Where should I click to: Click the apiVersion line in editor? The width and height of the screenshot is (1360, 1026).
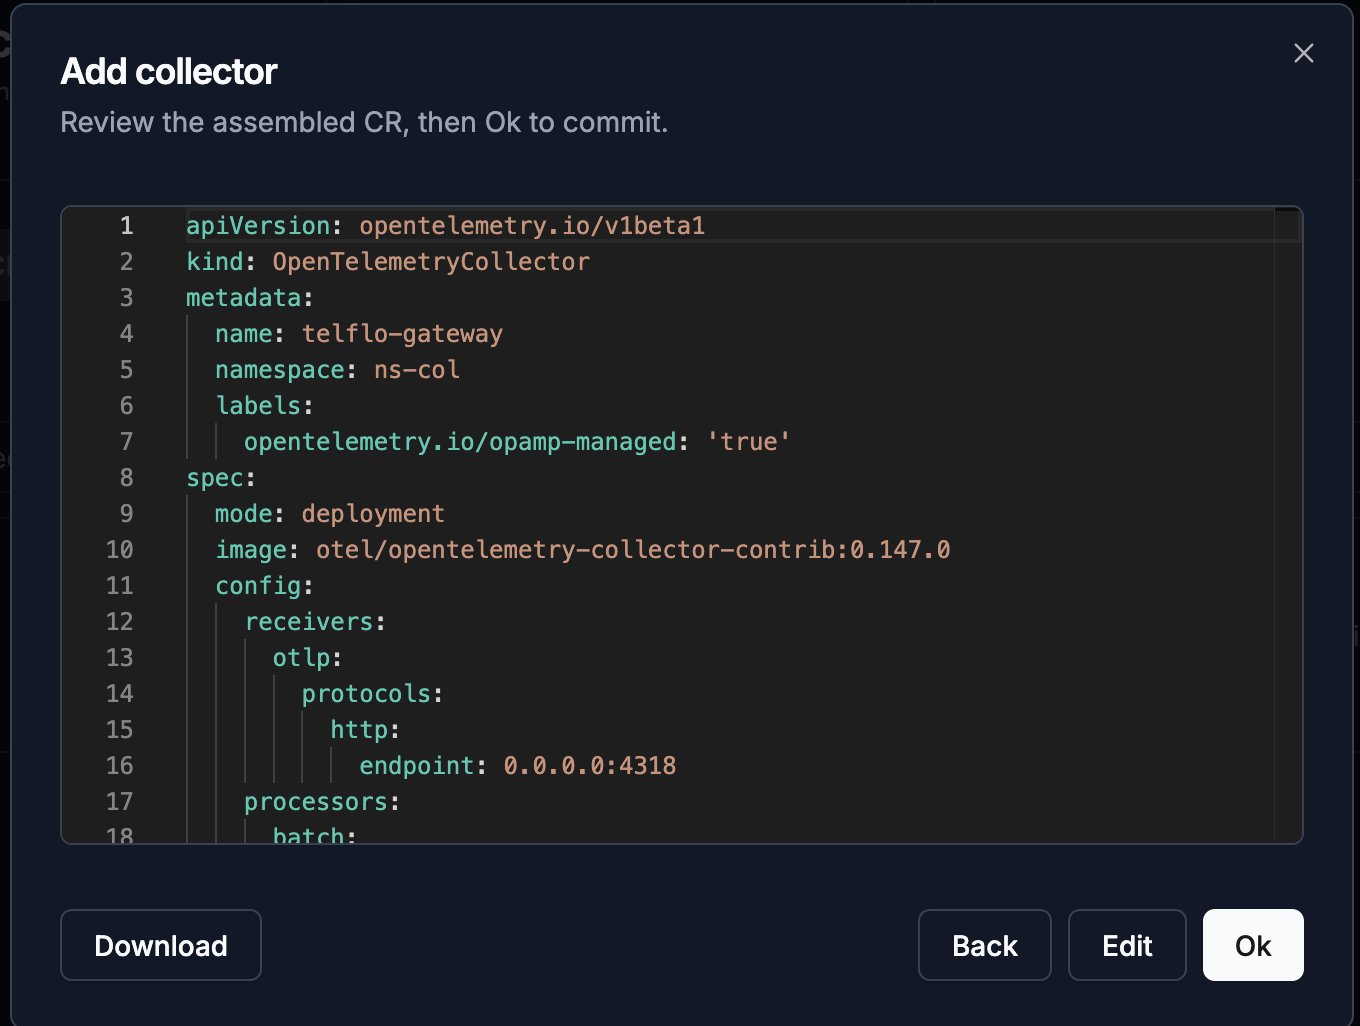[x=446, y=226]
